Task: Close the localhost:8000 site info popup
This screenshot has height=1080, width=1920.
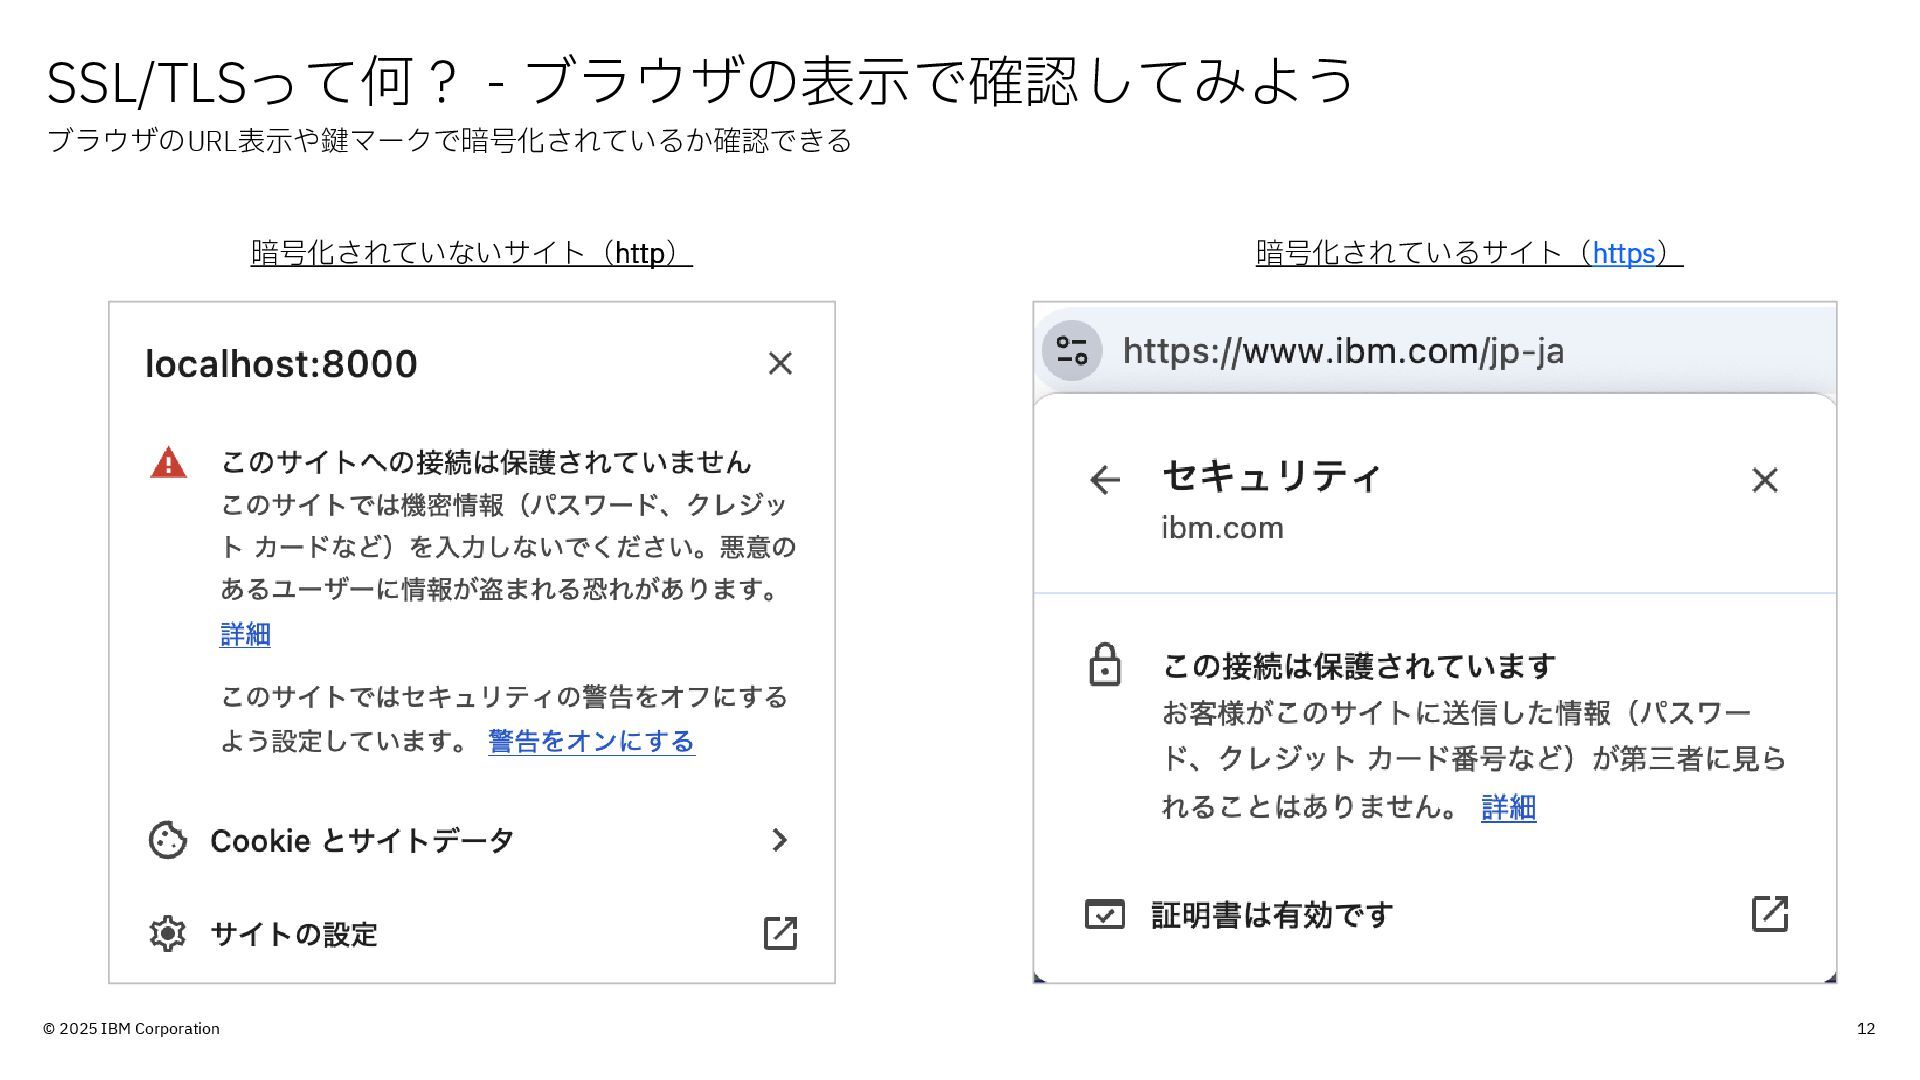Action: 780,363
